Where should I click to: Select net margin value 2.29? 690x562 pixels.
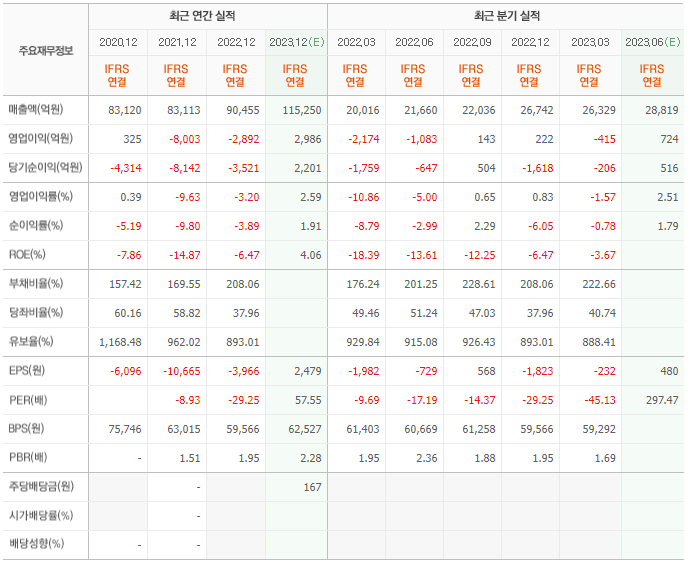pyautogui.click(x=485, y=226)
